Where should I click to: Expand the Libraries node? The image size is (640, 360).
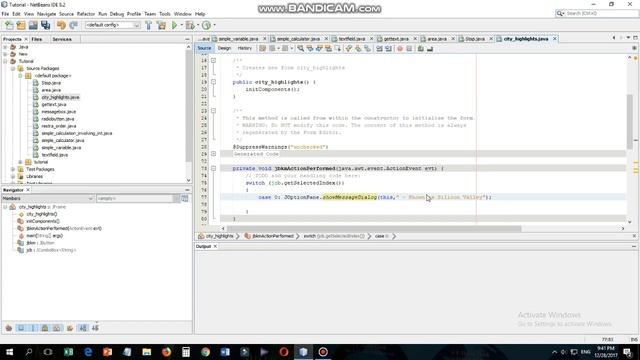coord(13,177)
